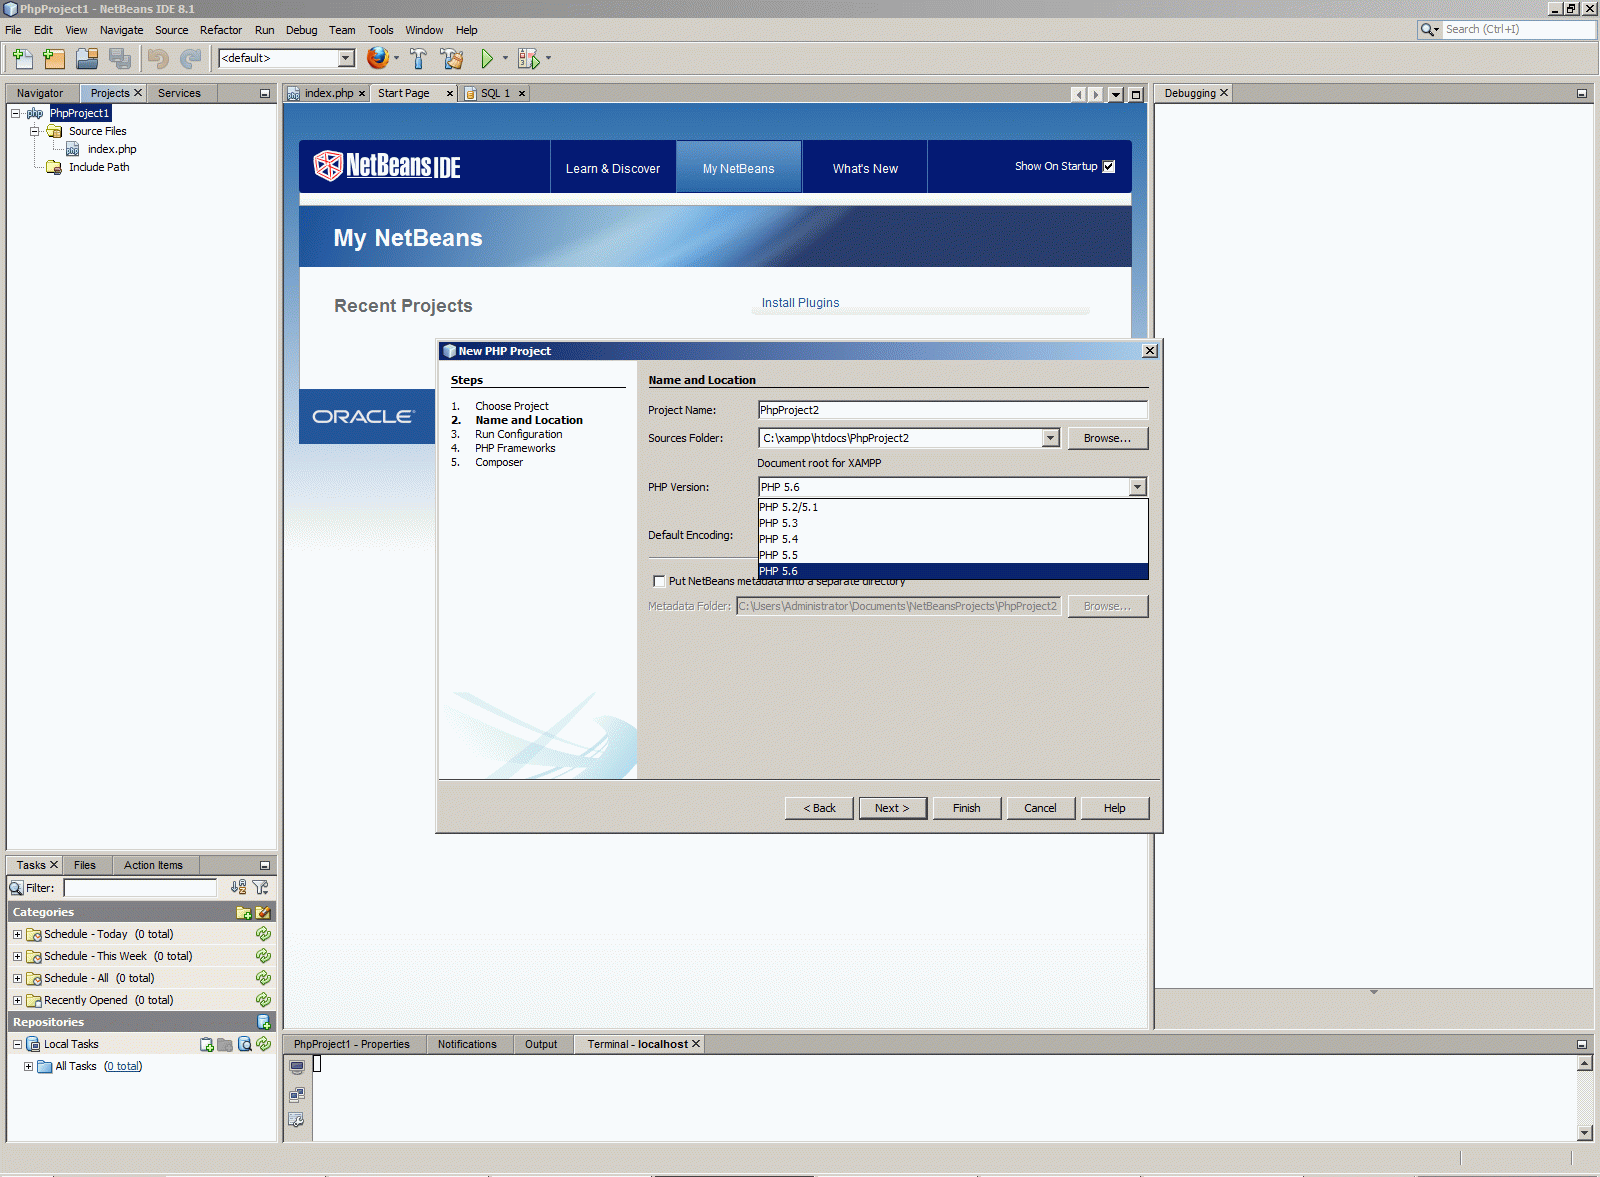Image resolution: width=1600 pixels, height=1177 pixels.
Task: Check Put NetBeans metadata into separate directory
Action: (x=659, y=581)
